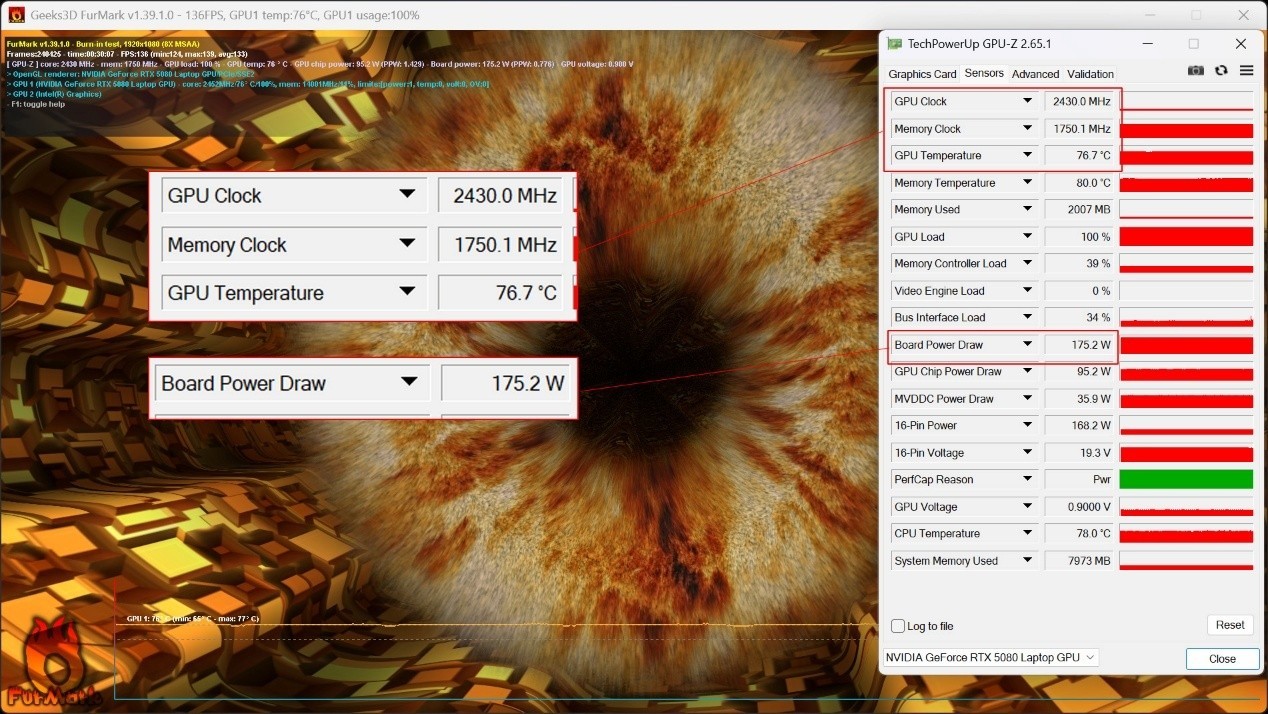This screenshot has height=714, width=1268.
Task: Click the green PerfCap Reason graph bar
Action: 1185,479
